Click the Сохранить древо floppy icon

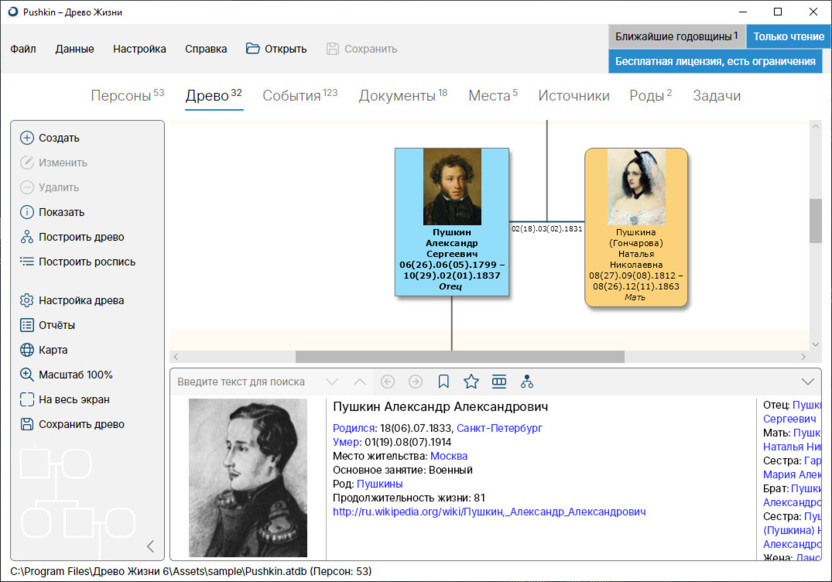27,424
